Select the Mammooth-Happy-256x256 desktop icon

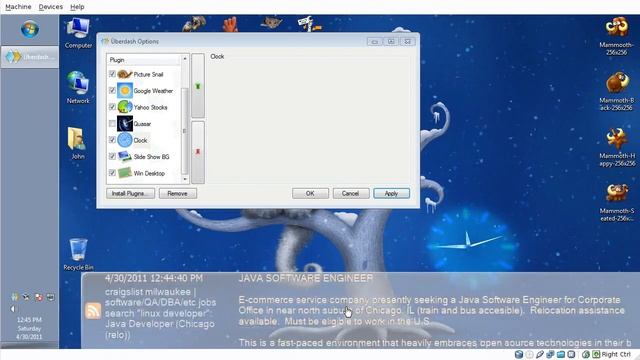(617, 147)
